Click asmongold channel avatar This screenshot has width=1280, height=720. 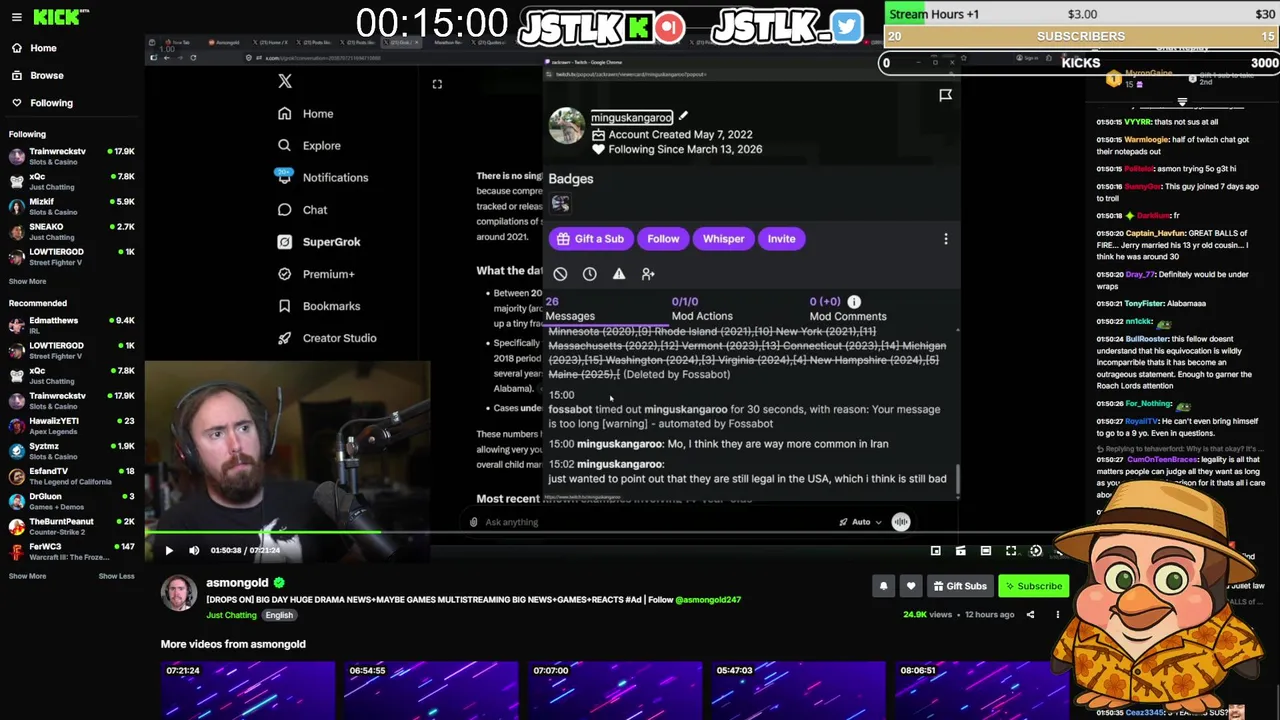(x=179, y=593)
